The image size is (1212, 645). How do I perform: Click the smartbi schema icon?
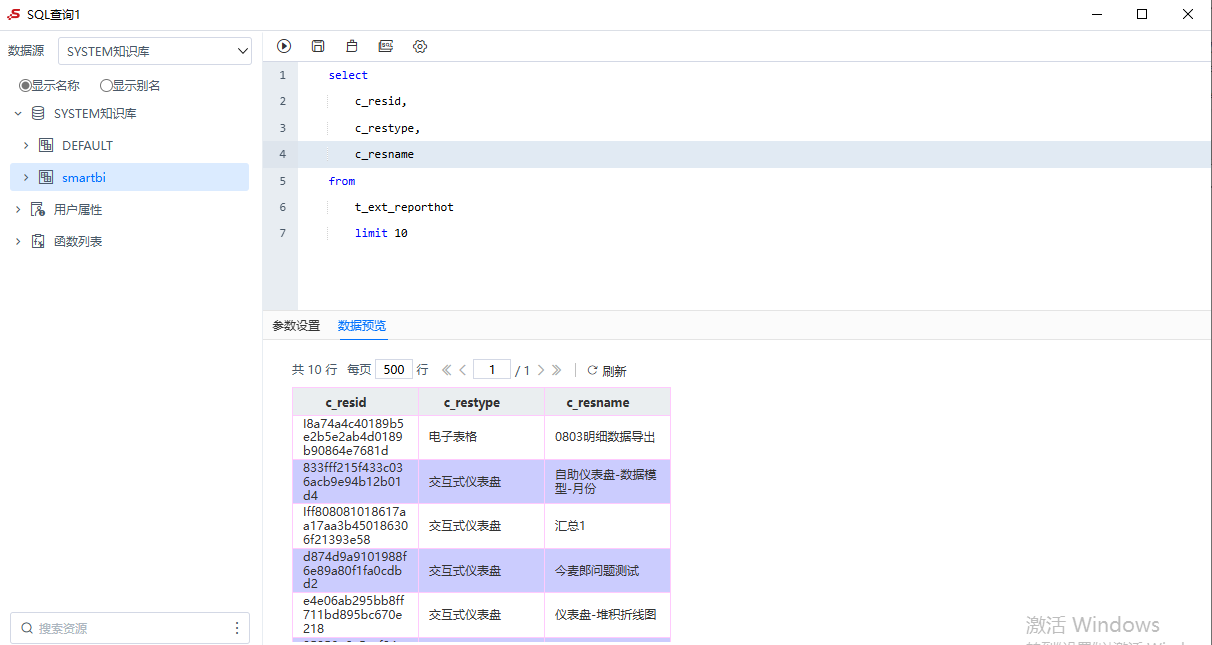point(46,177)
